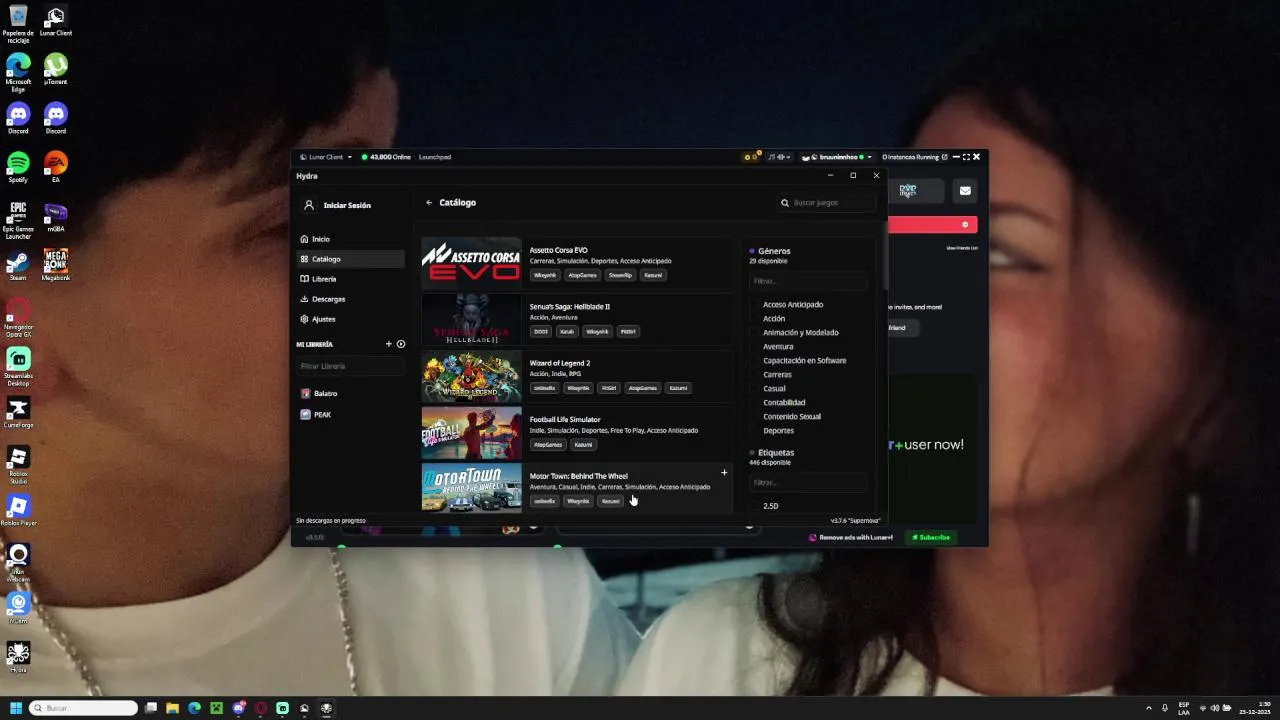Image resolution: width=1280 pixels, height=720 pixels.
Task: Check Carreras genre filter
Action: coord(771,374)
